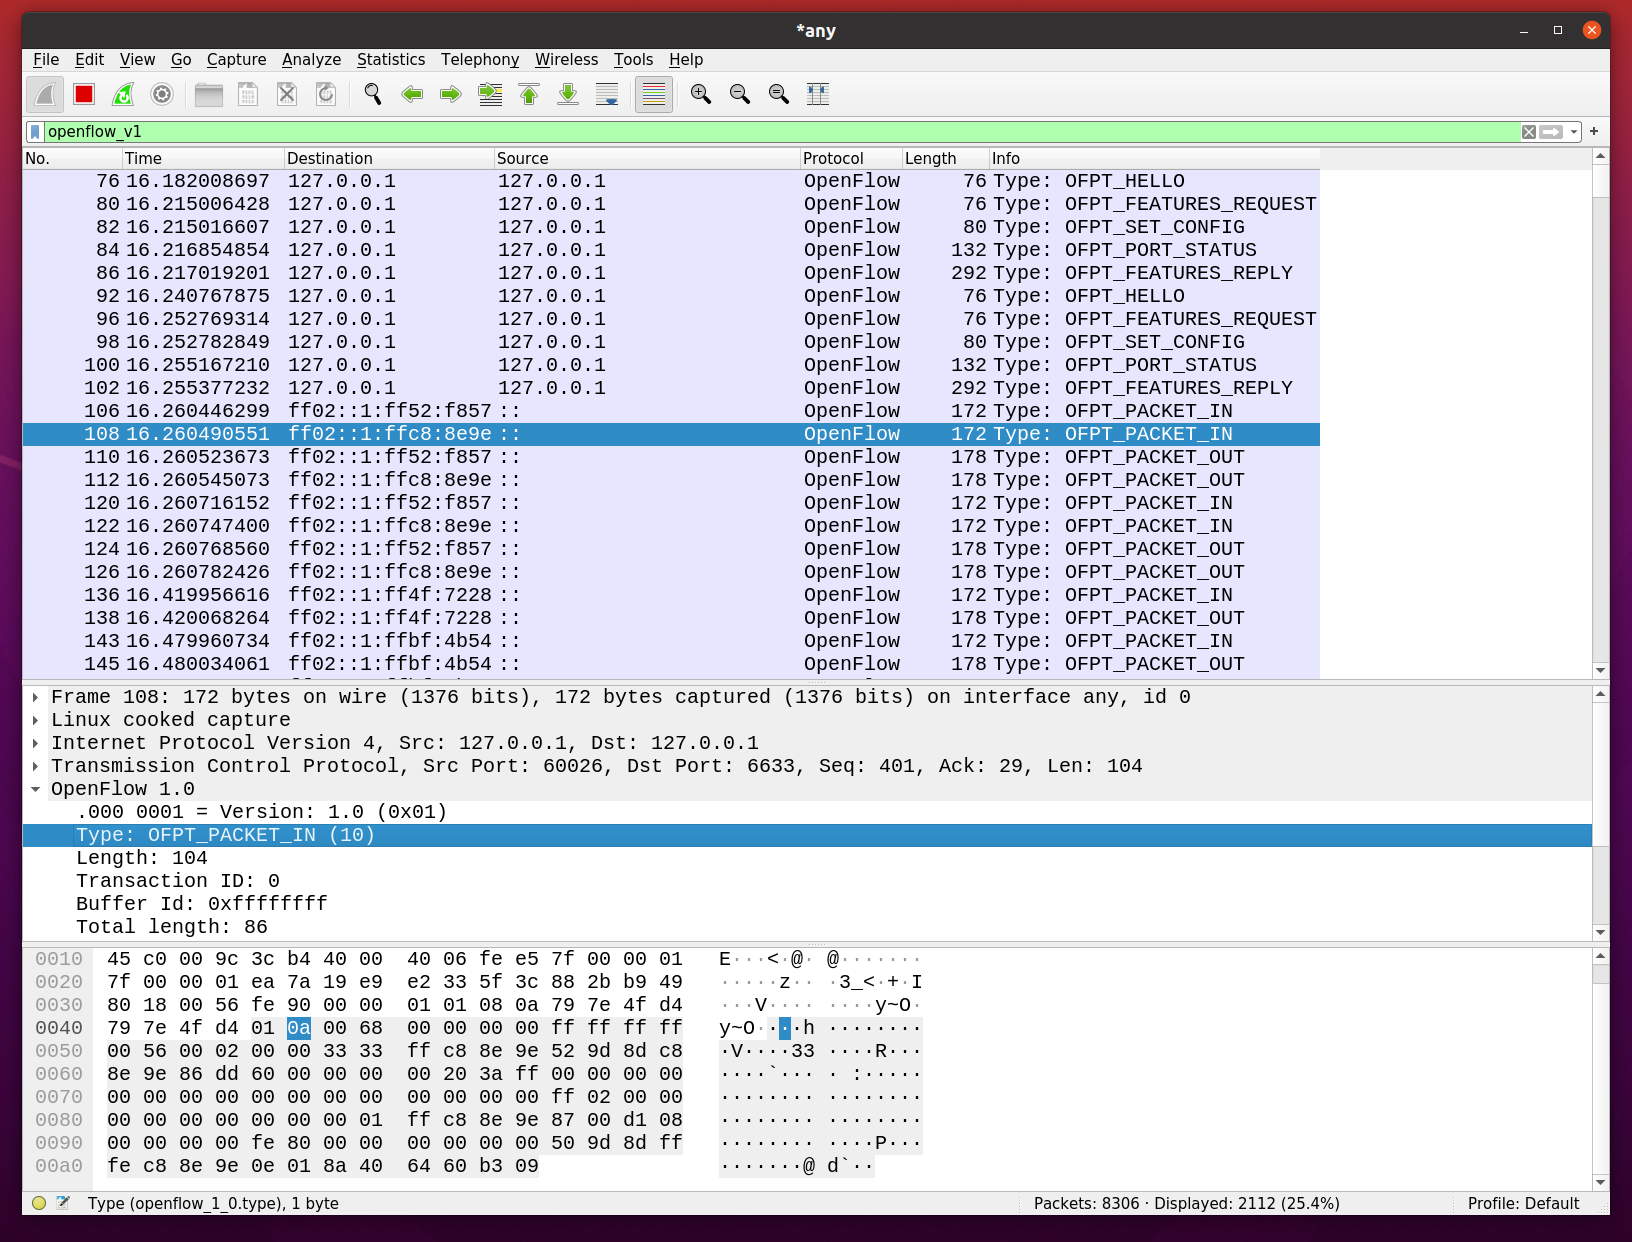
Task: Clear the display filter
Action: point(1529,132)
